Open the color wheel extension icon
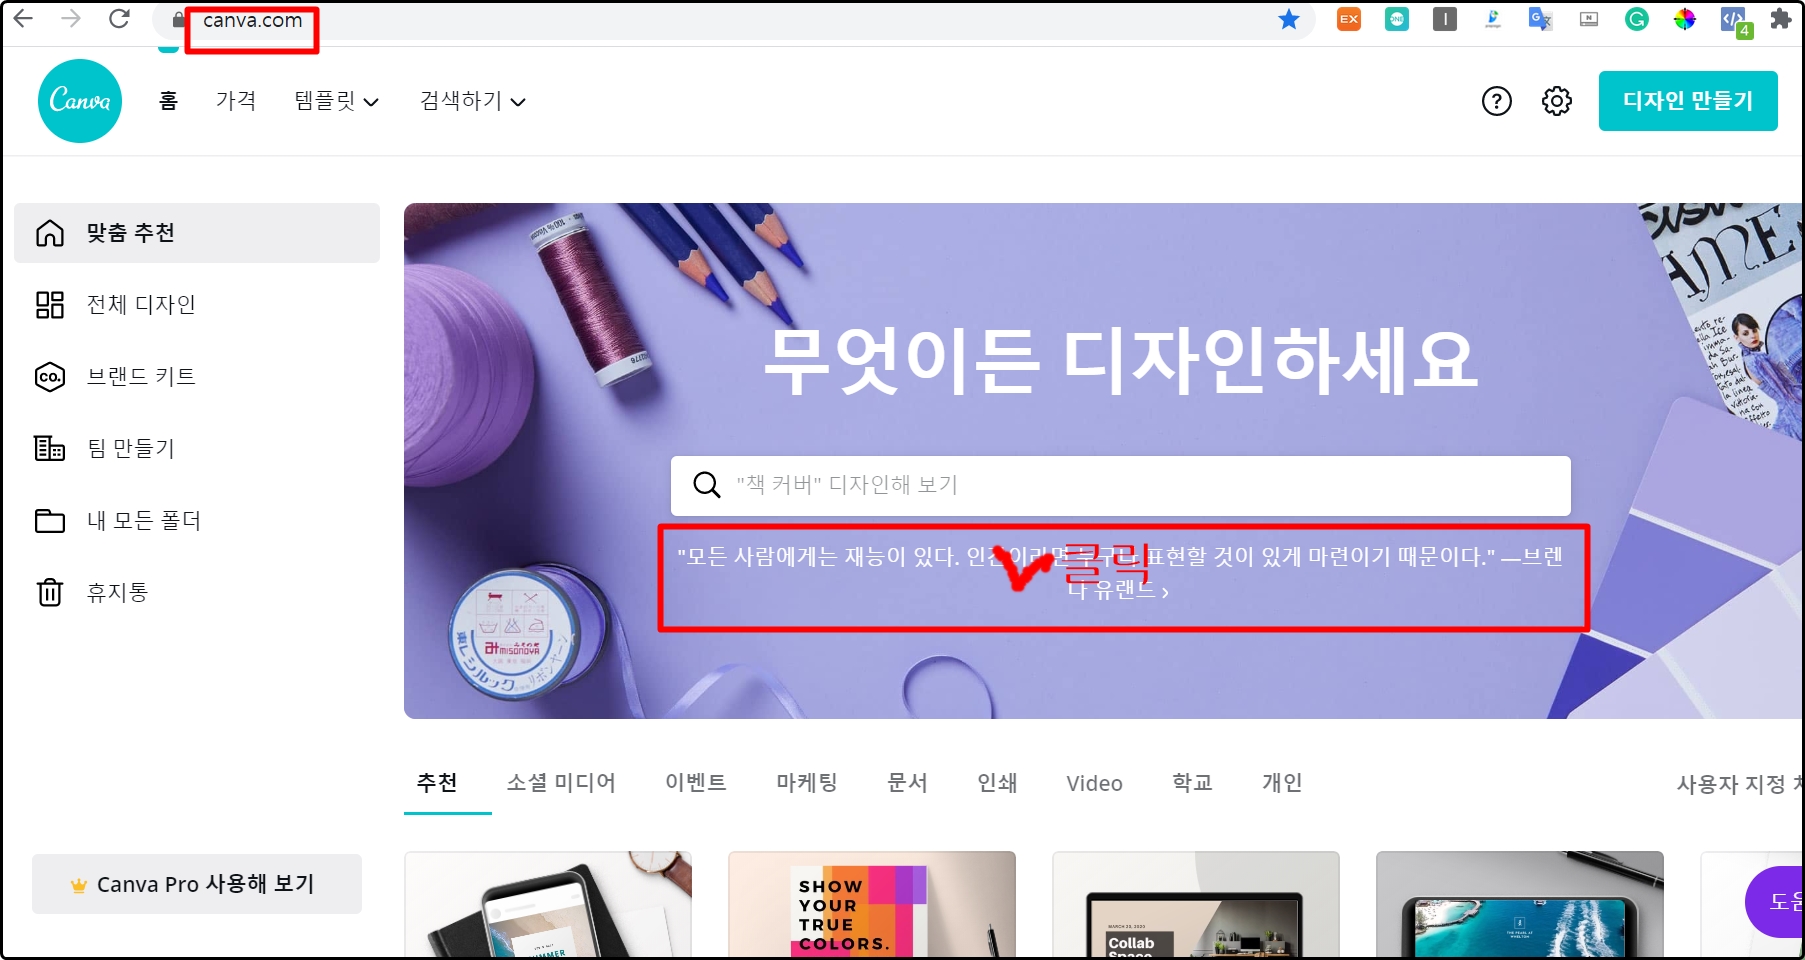 point(1685,19)
